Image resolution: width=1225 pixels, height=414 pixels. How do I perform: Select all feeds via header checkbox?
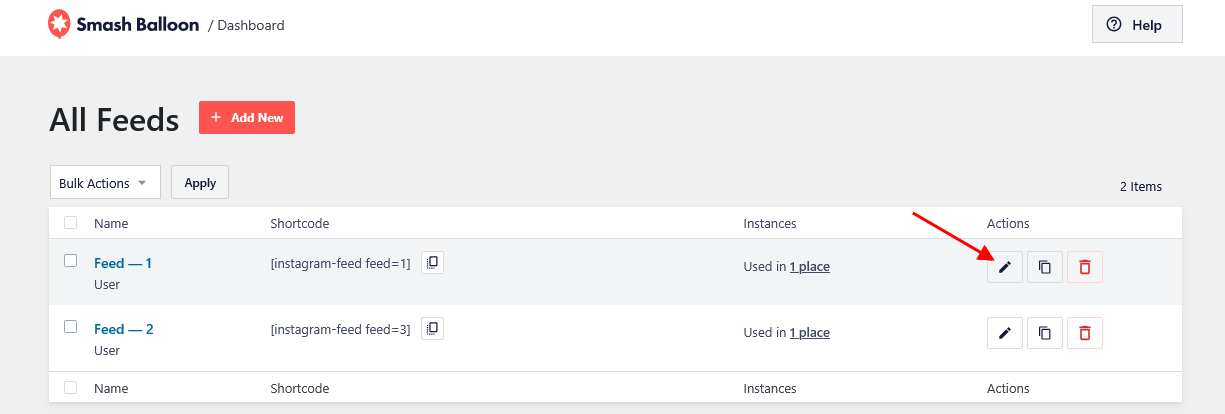(x=70, y=222)
